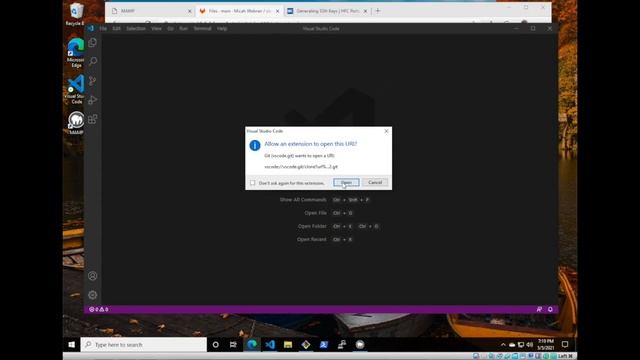This screenshot has height=360, width=640.
Task: Switch to the MAMP browser tab
Action: 150,11
